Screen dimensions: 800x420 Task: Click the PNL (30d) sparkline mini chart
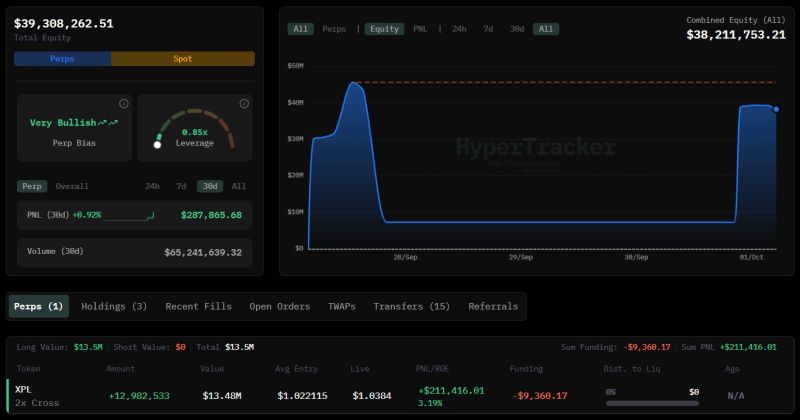(129, 215)
